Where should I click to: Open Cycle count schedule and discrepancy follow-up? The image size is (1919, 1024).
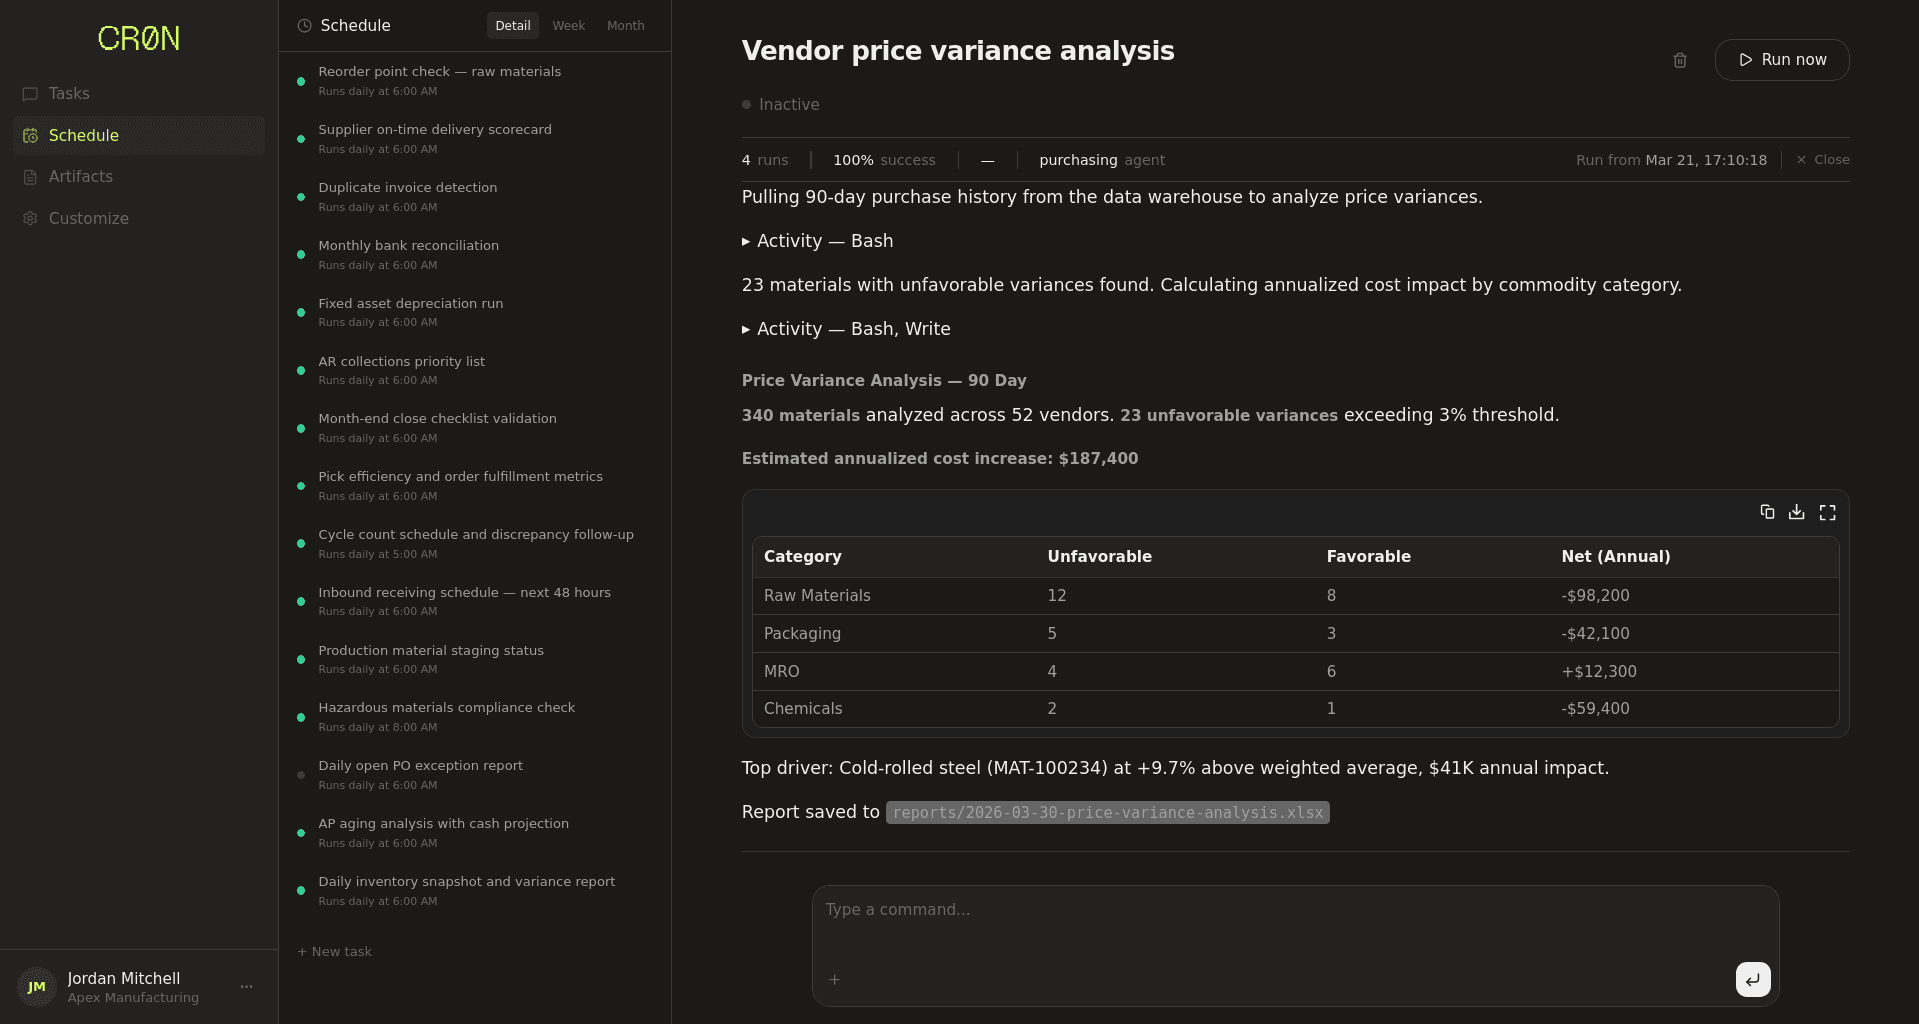coord(475,544)
